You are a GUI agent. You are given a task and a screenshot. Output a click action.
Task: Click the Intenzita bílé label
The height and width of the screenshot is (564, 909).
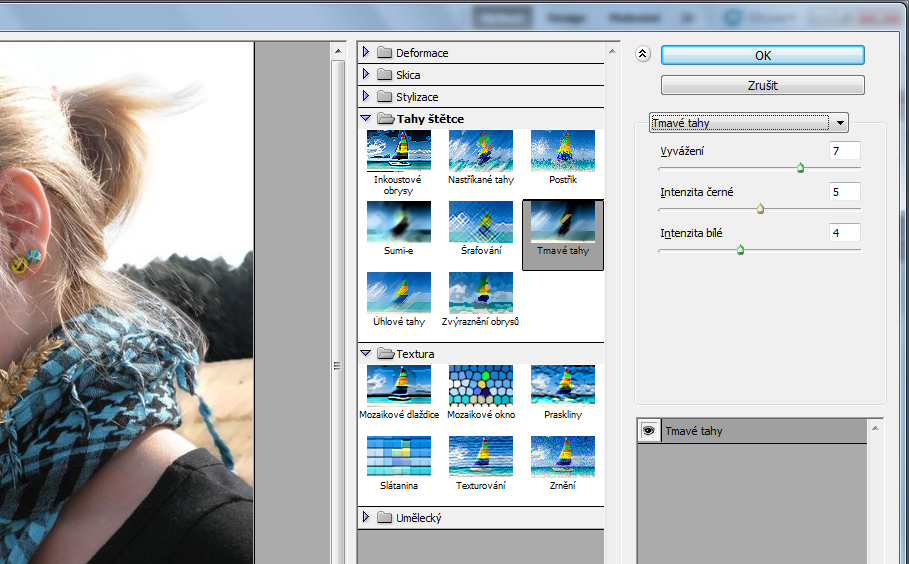(691, 233)
